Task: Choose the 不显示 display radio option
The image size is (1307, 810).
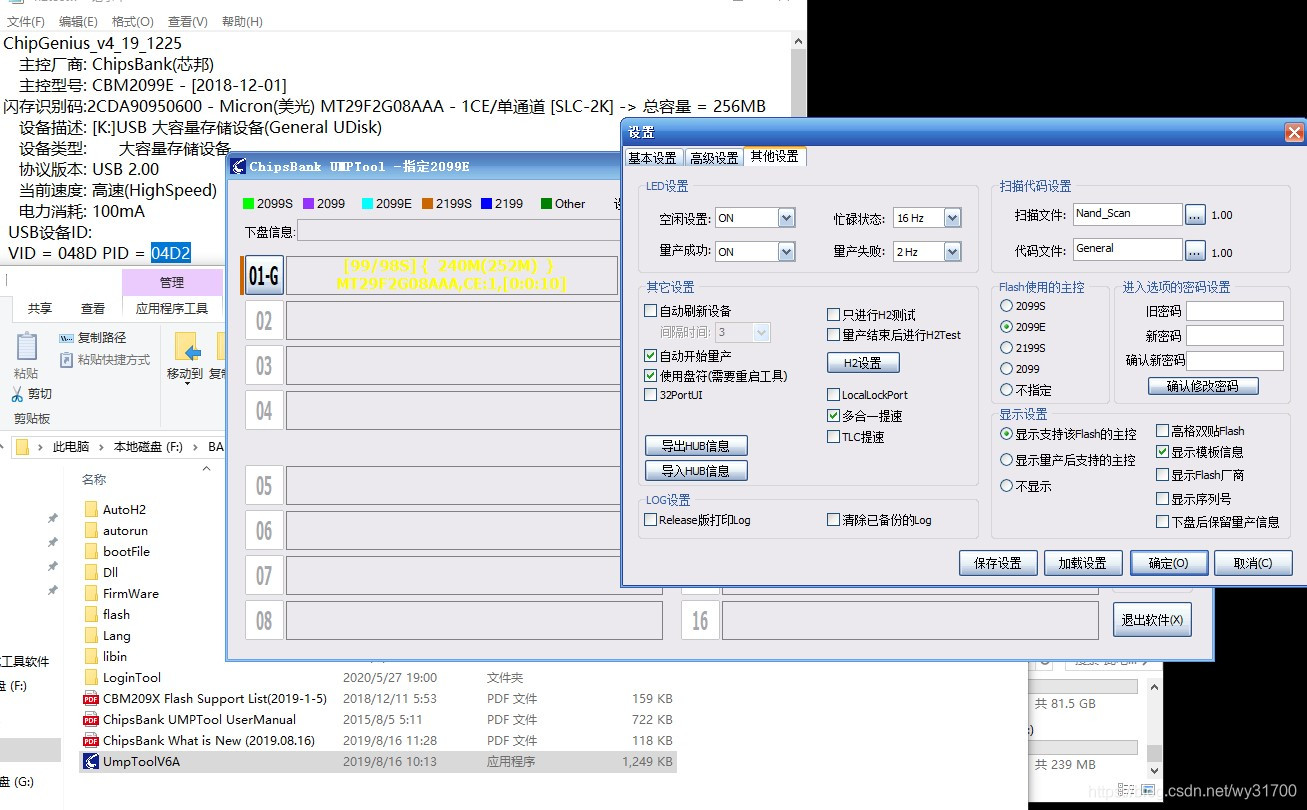Action: click(1006, 486)
